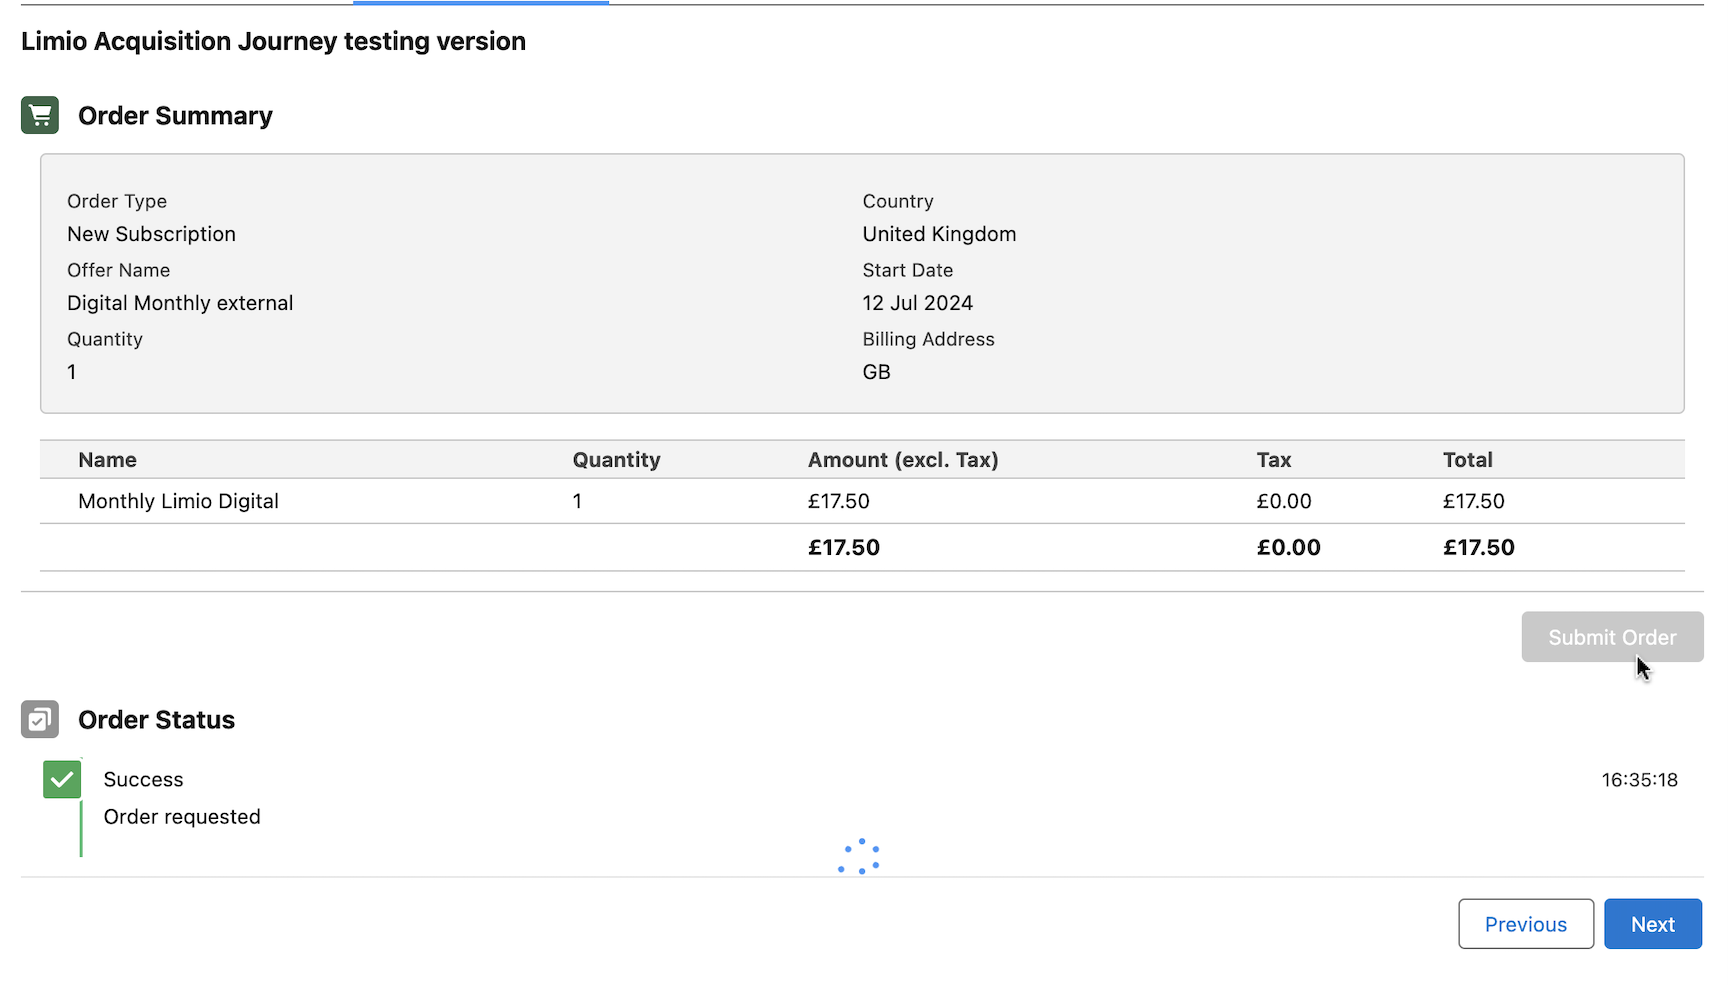The width and height of the screenshot is (1728, 986).
Task: Click the Total column header
Action: [x=1467, y=460]
